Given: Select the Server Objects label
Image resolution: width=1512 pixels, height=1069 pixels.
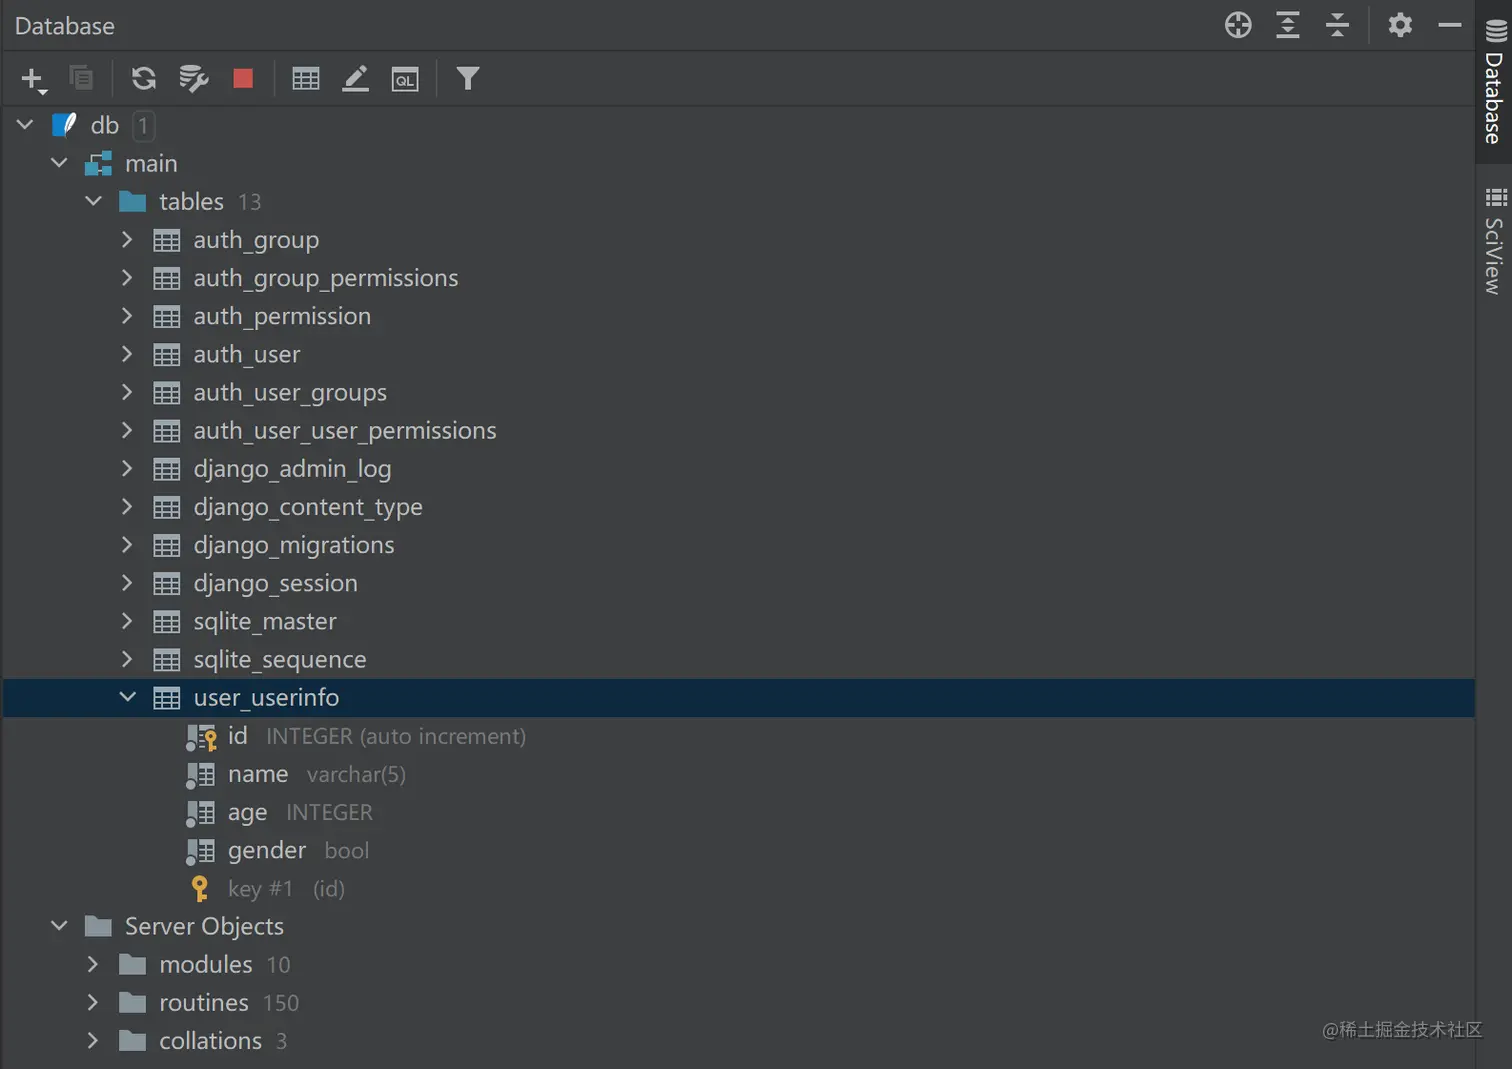Looking at the screenshot, I should click(x=204, y=926).
